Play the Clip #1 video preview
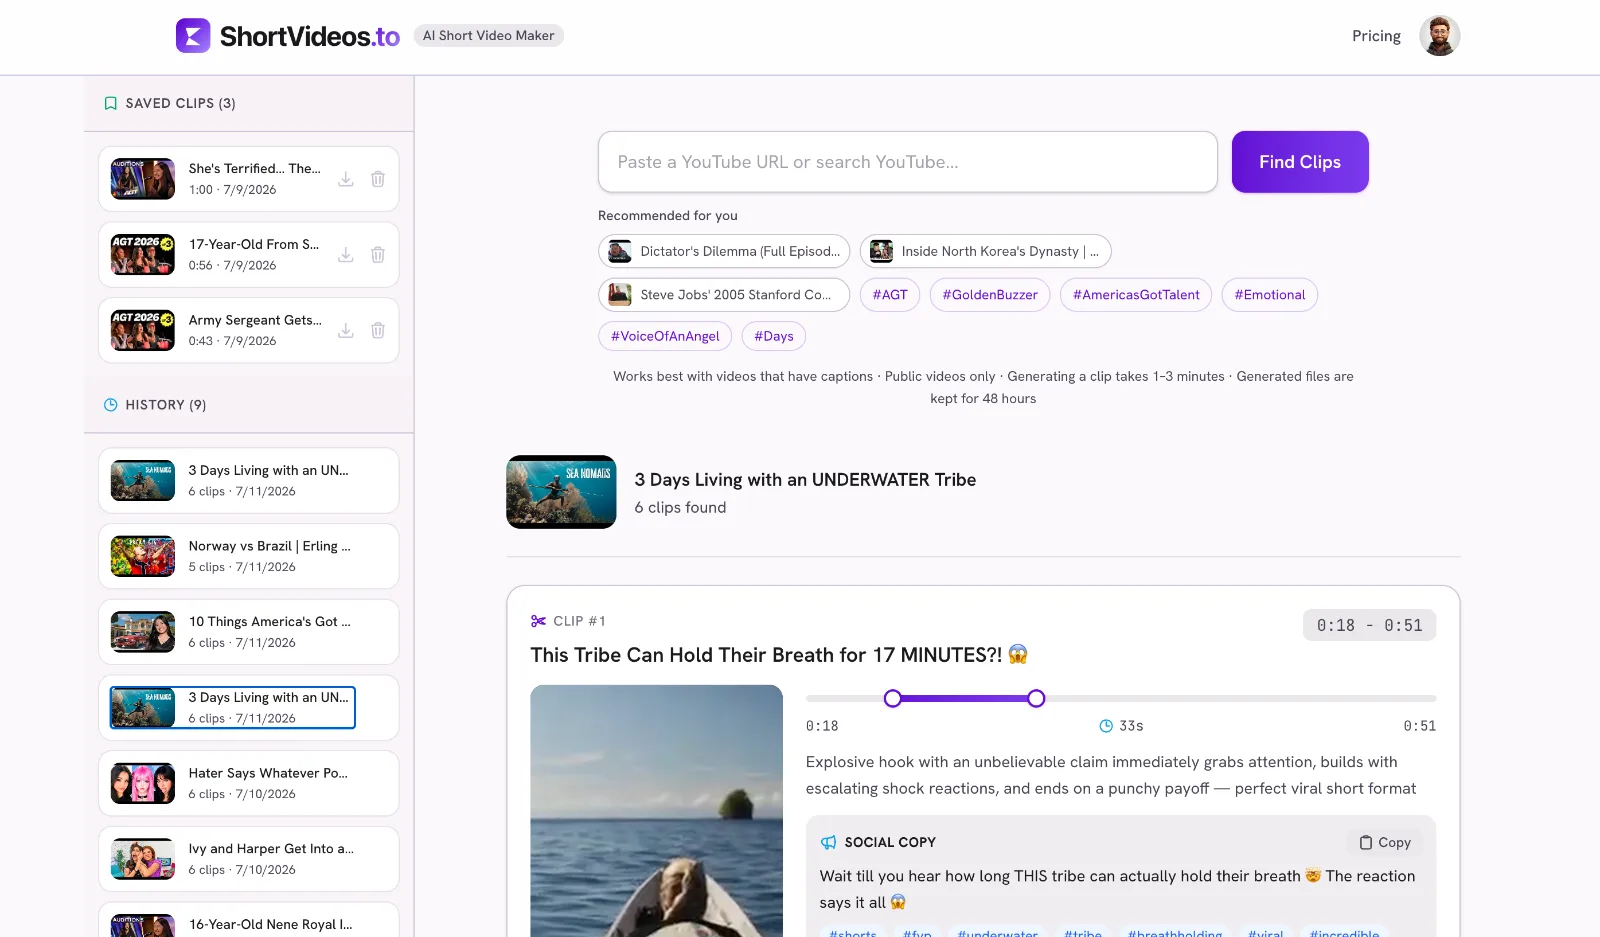This screenshot has height=937, width=1600. click(x=656, y=811)
